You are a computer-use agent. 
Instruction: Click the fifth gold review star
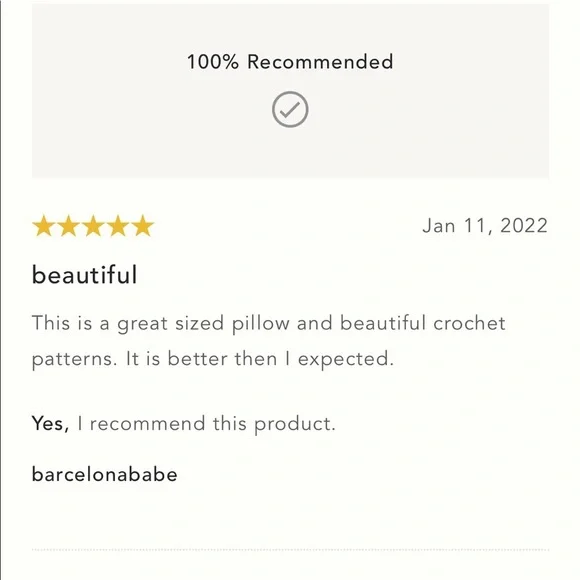(x=143, y=226)
